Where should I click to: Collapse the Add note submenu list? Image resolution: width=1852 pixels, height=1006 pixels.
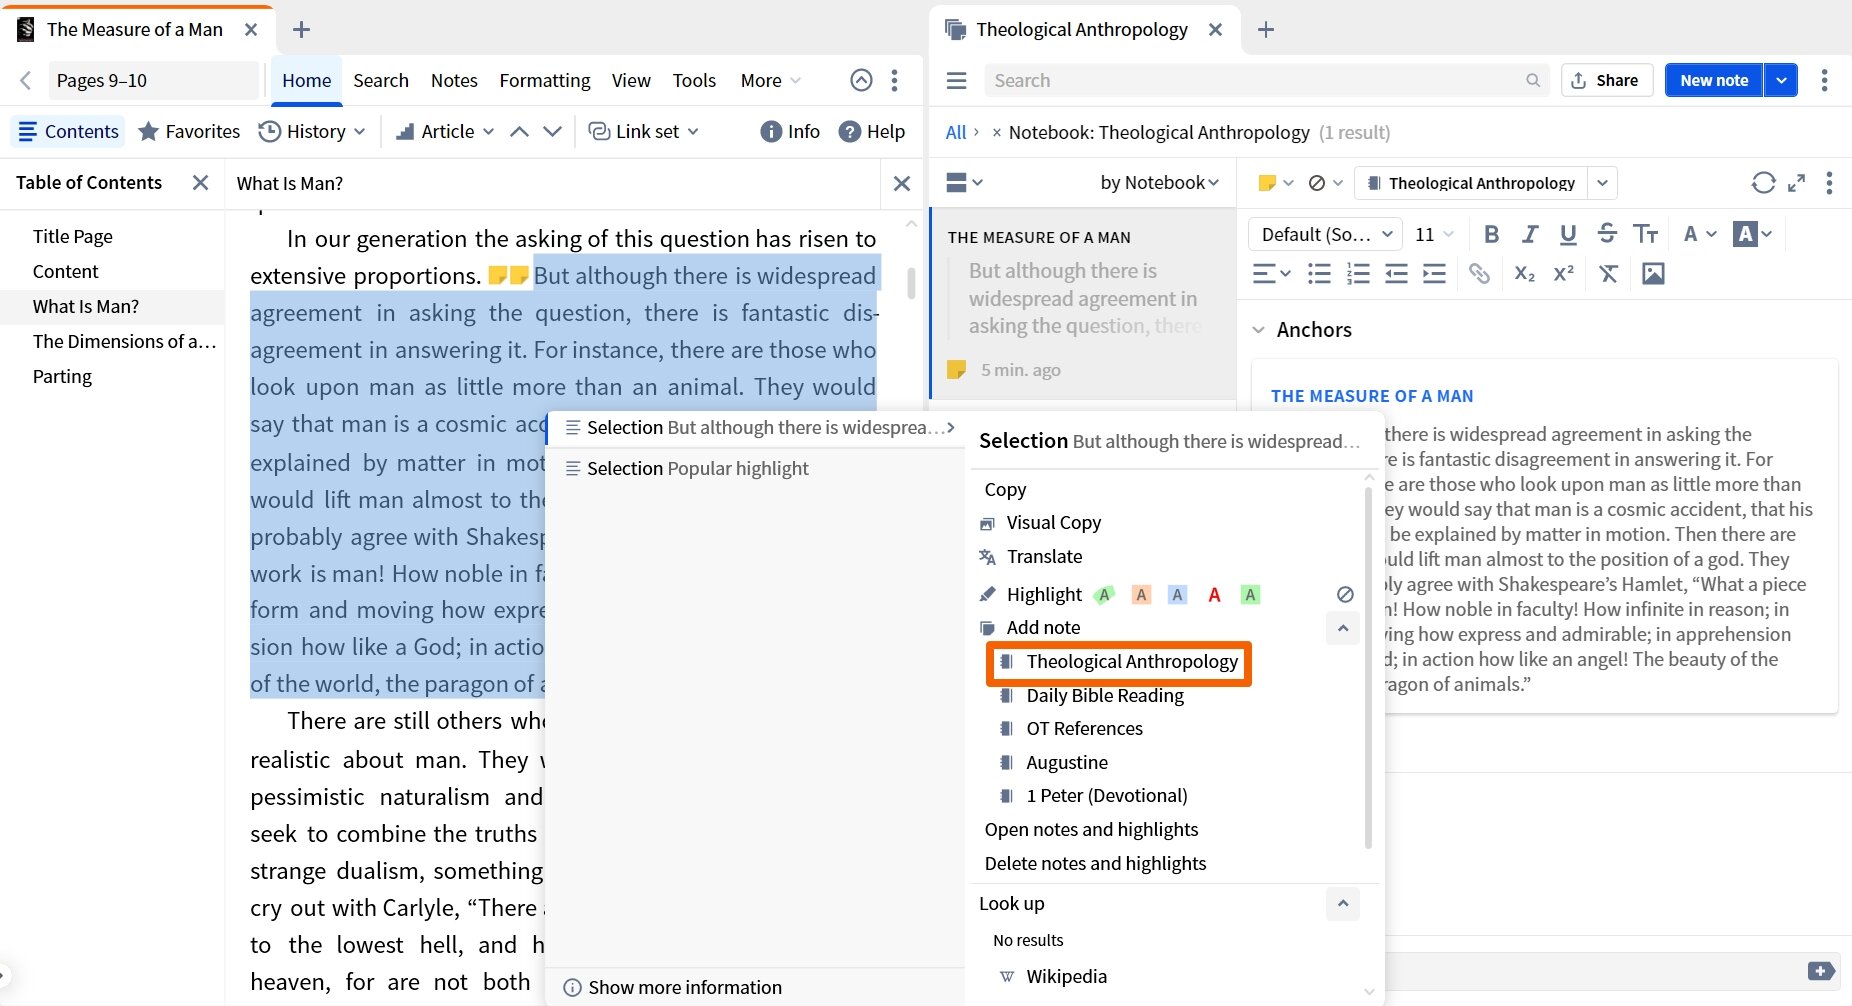point(1343,628)
